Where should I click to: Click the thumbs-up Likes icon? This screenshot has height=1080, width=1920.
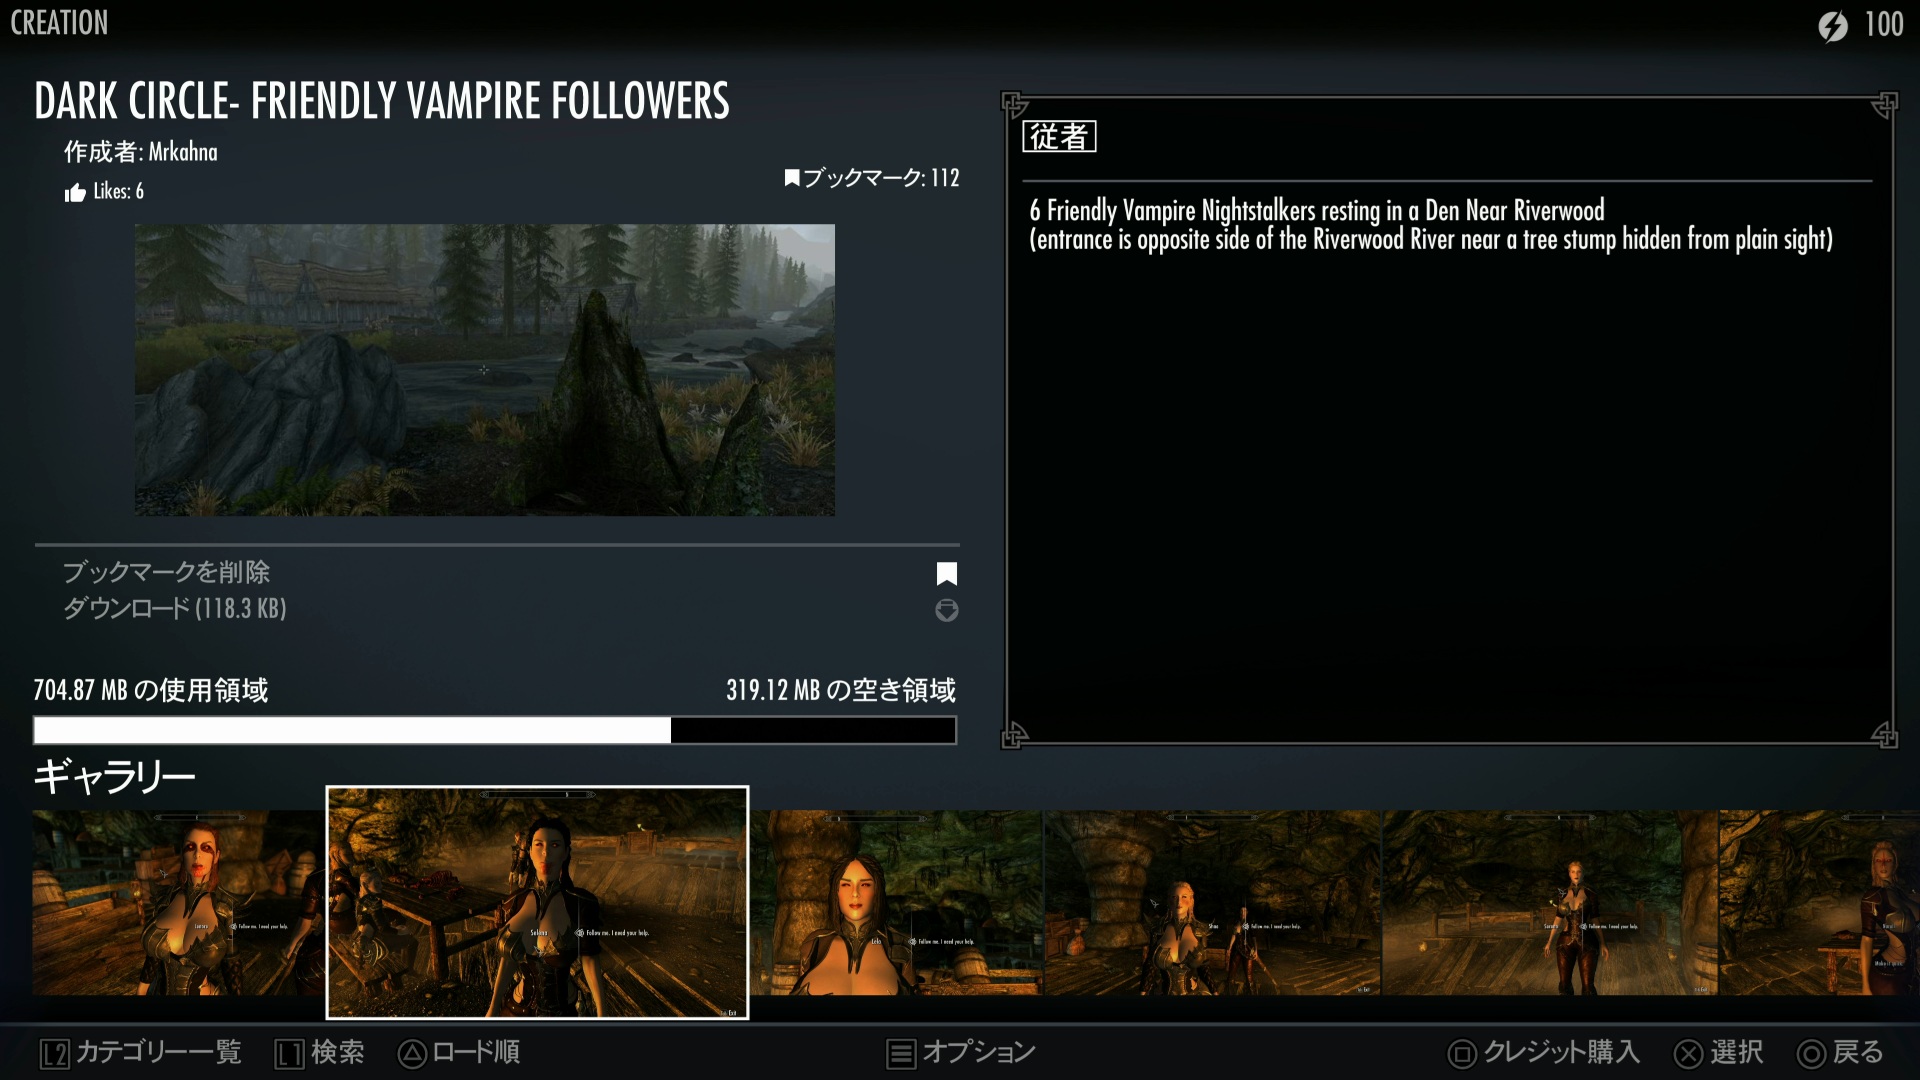tap(75, 192)
